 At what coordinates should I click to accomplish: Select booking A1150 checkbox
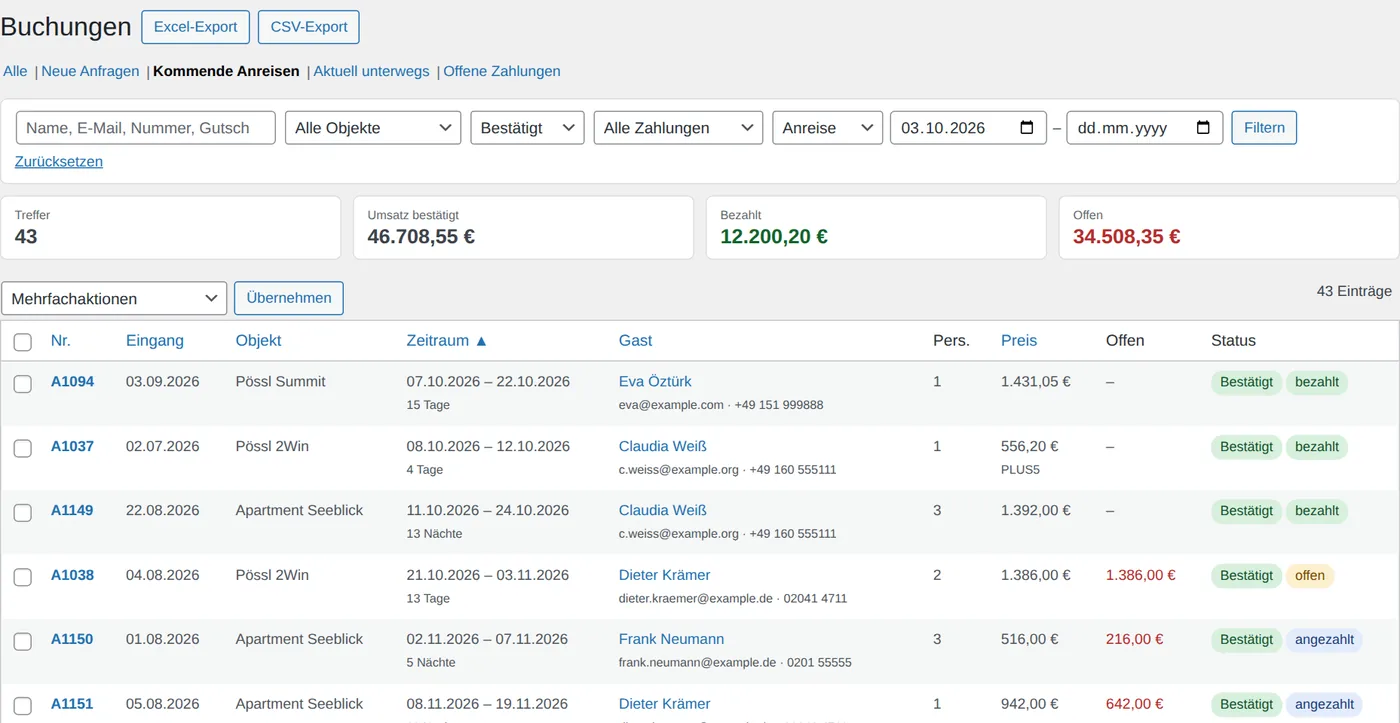(x=22, y=641)
